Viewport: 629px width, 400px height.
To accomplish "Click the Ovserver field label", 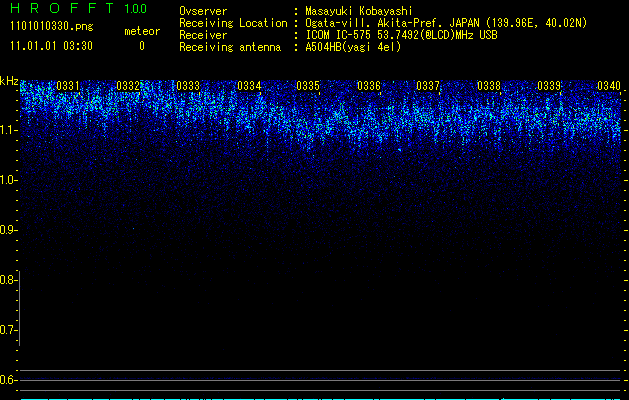I will pos(203,11).
